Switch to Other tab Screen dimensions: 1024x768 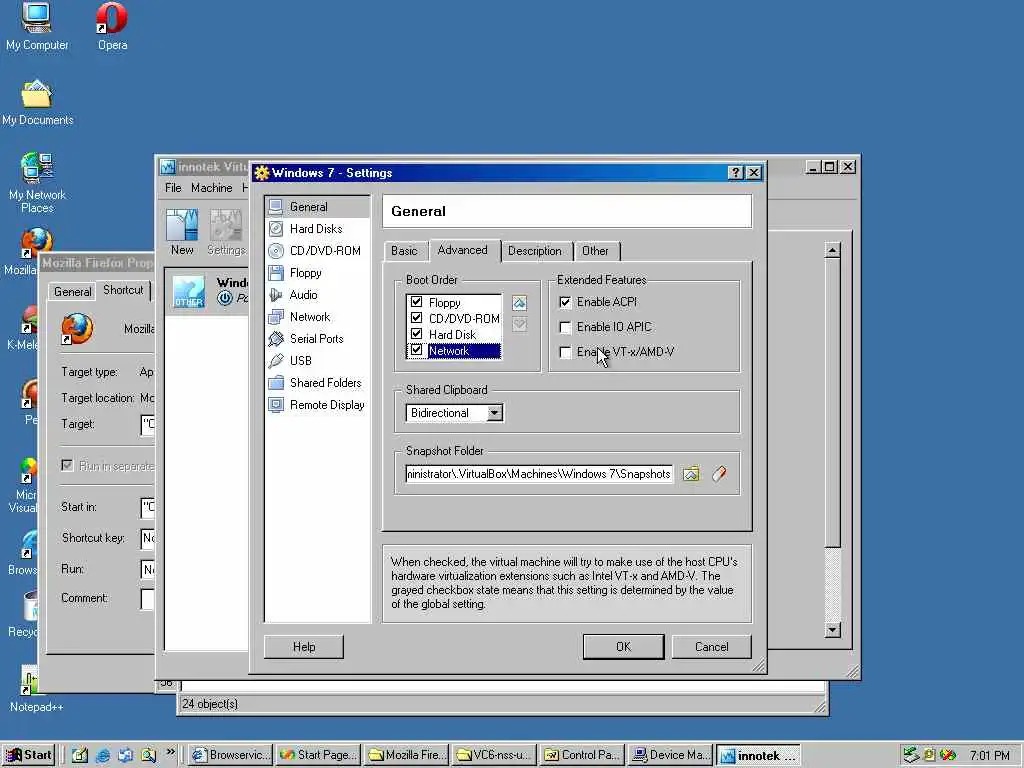click(x=595, y=251)
